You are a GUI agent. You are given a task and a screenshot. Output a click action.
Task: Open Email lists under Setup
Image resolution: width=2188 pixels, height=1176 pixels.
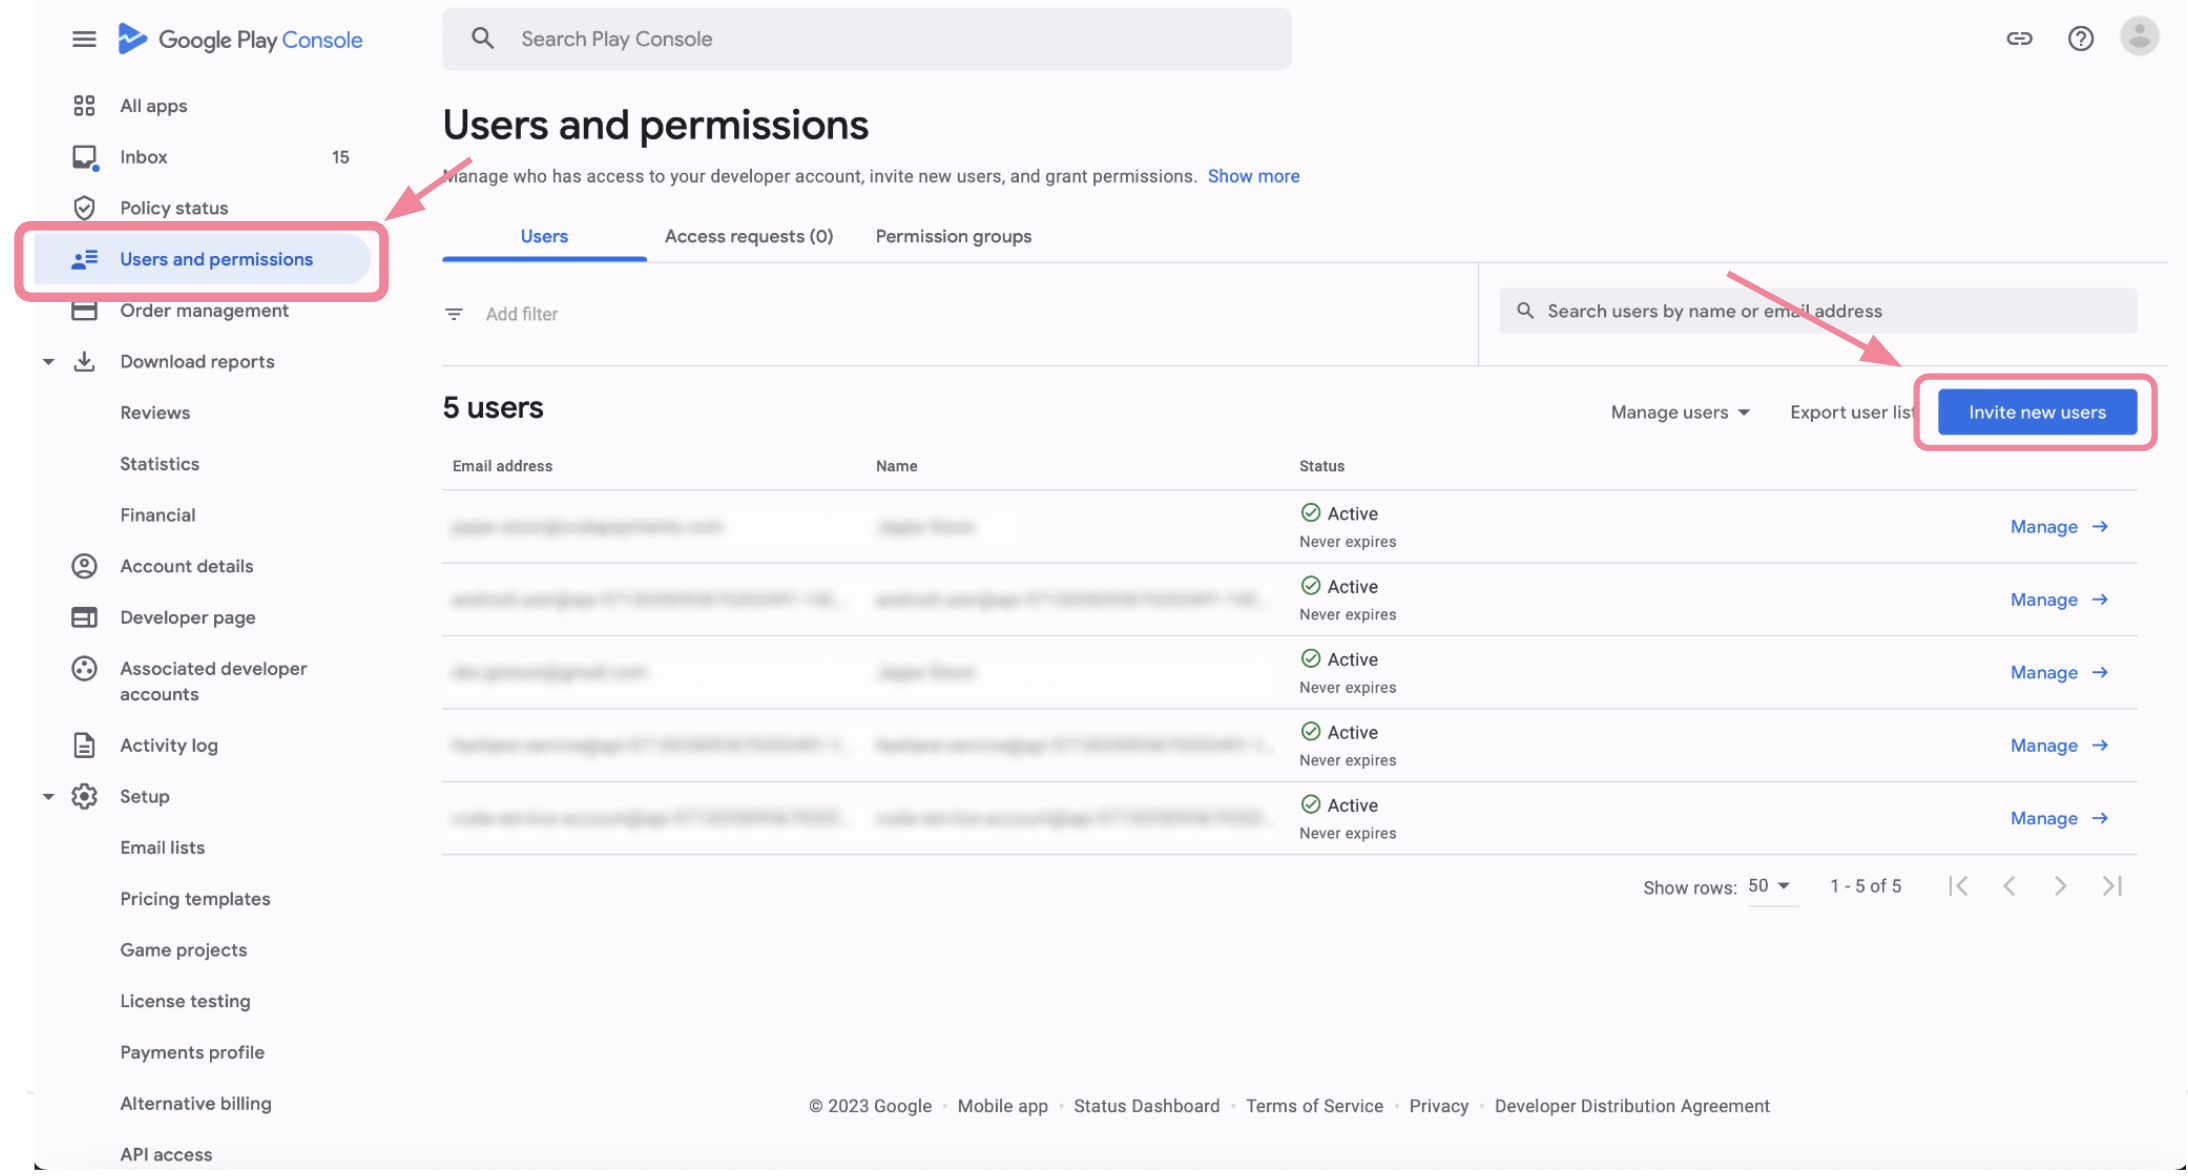[162, 848]
